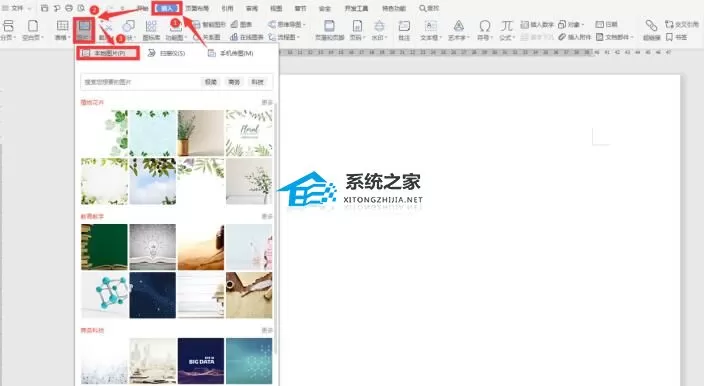Open the Insert ribbon tab
The width and height of the screenshot is (705, 386).
pos(167,8)
